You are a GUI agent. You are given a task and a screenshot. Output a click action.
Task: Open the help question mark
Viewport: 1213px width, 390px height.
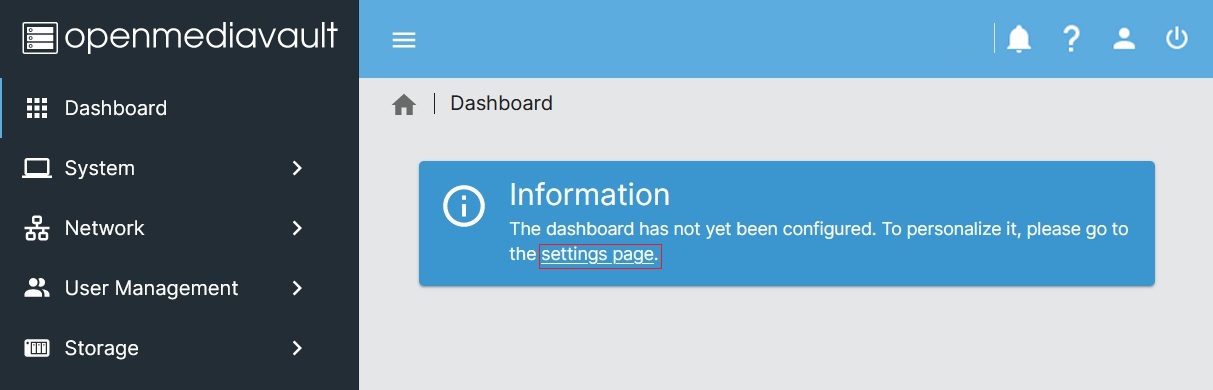(1072, 39)
